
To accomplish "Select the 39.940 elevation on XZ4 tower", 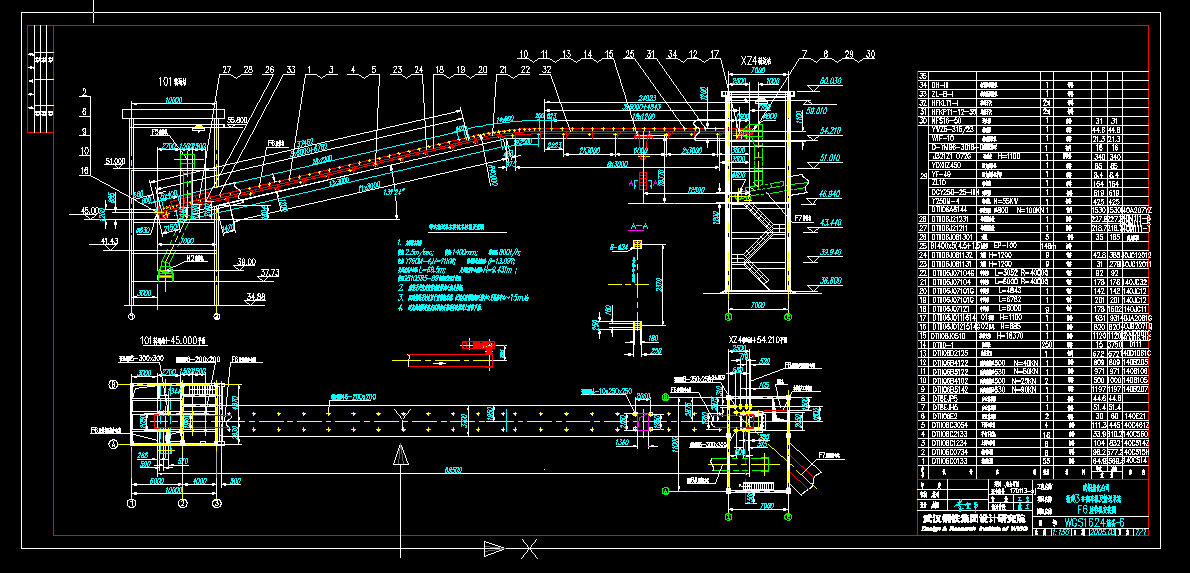I will pyautogui.click(x=830, y=252).
